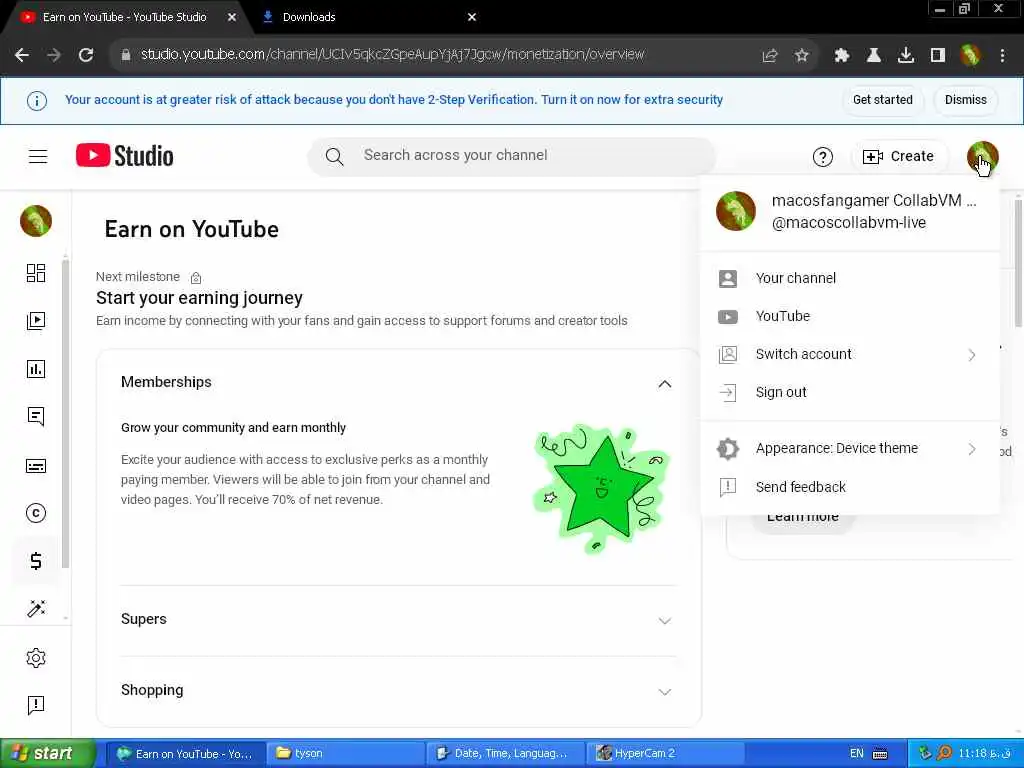
Task: Open Settings gear icon in sidebar
Action: (x=36, y=658)
